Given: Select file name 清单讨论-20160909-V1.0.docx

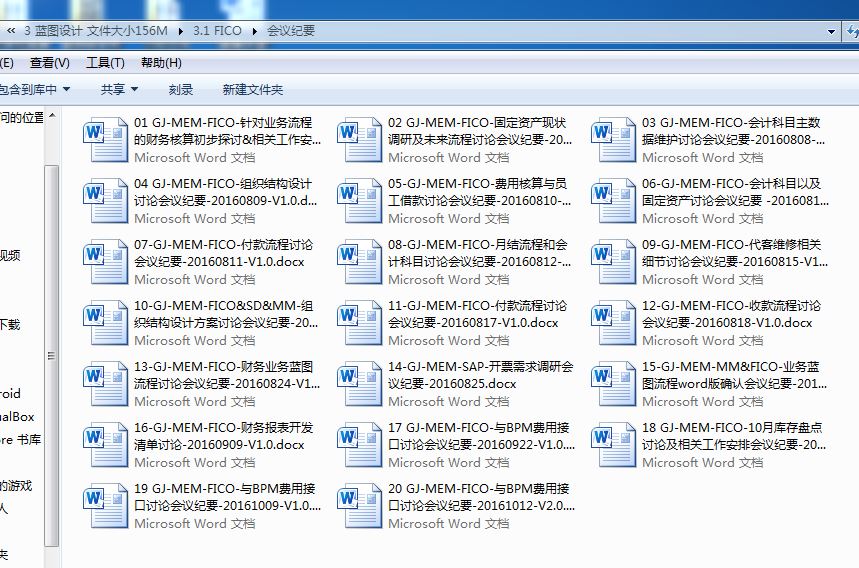Looking at the screenshot, I should (219, 445).
